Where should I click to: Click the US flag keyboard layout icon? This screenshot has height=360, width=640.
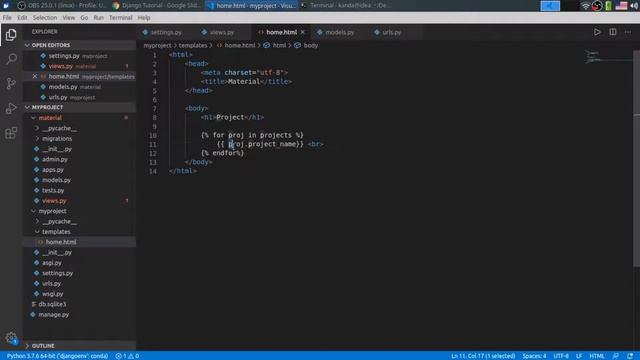click(x=621, y=6)
